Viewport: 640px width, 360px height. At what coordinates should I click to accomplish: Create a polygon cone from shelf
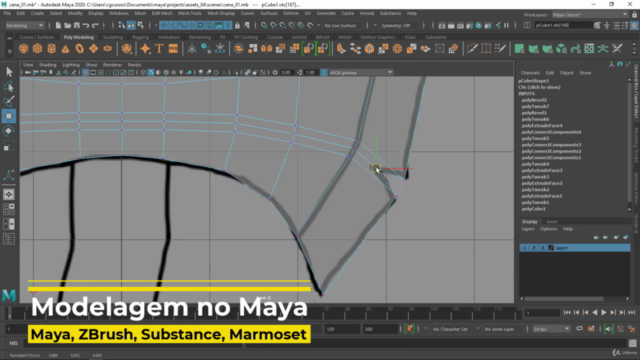click(x=65, y=49)
